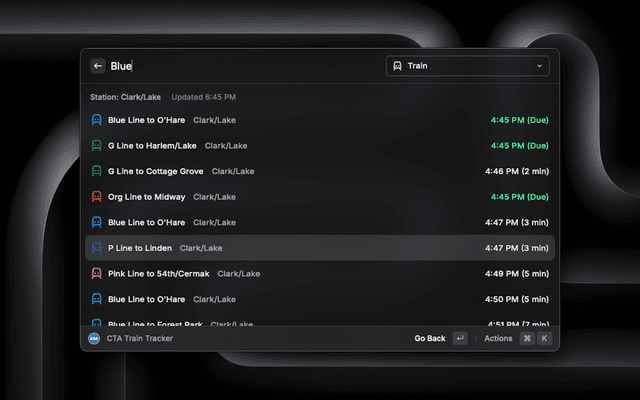Open the Train type dropdown
The height and width of the screenshot is (400, 640).
(467, 66)
